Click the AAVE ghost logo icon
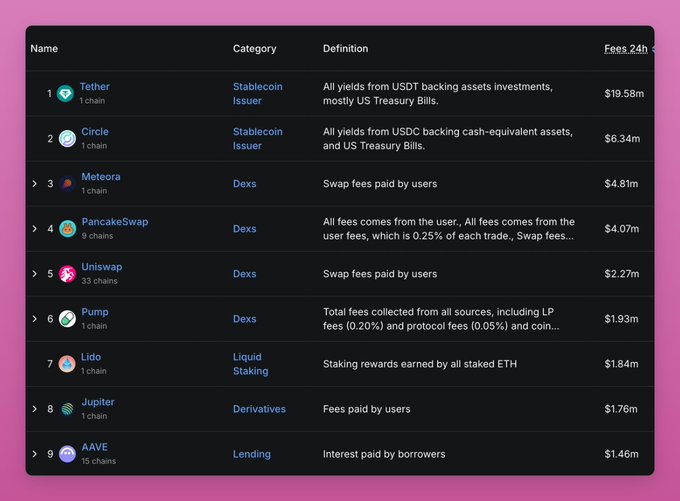680x501 pixels. click(x=67, y=454)
